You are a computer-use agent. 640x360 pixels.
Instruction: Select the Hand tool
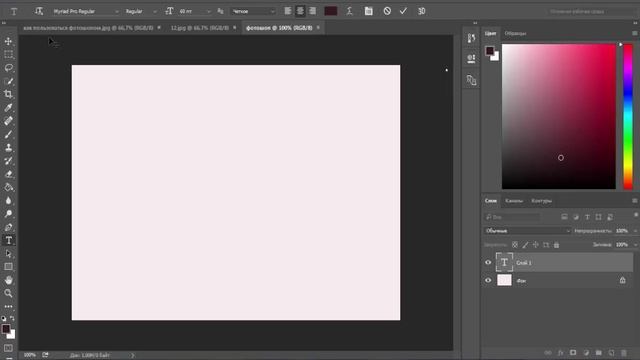[8, 280]
